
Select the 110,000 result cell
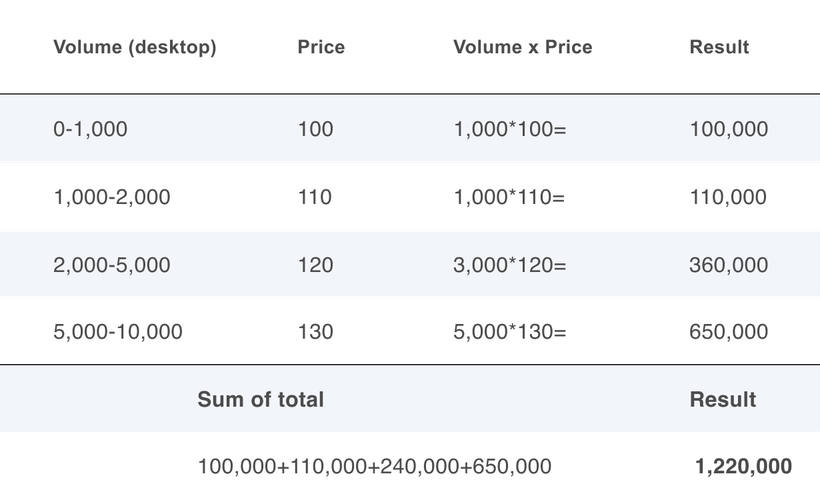coord(728,197)
